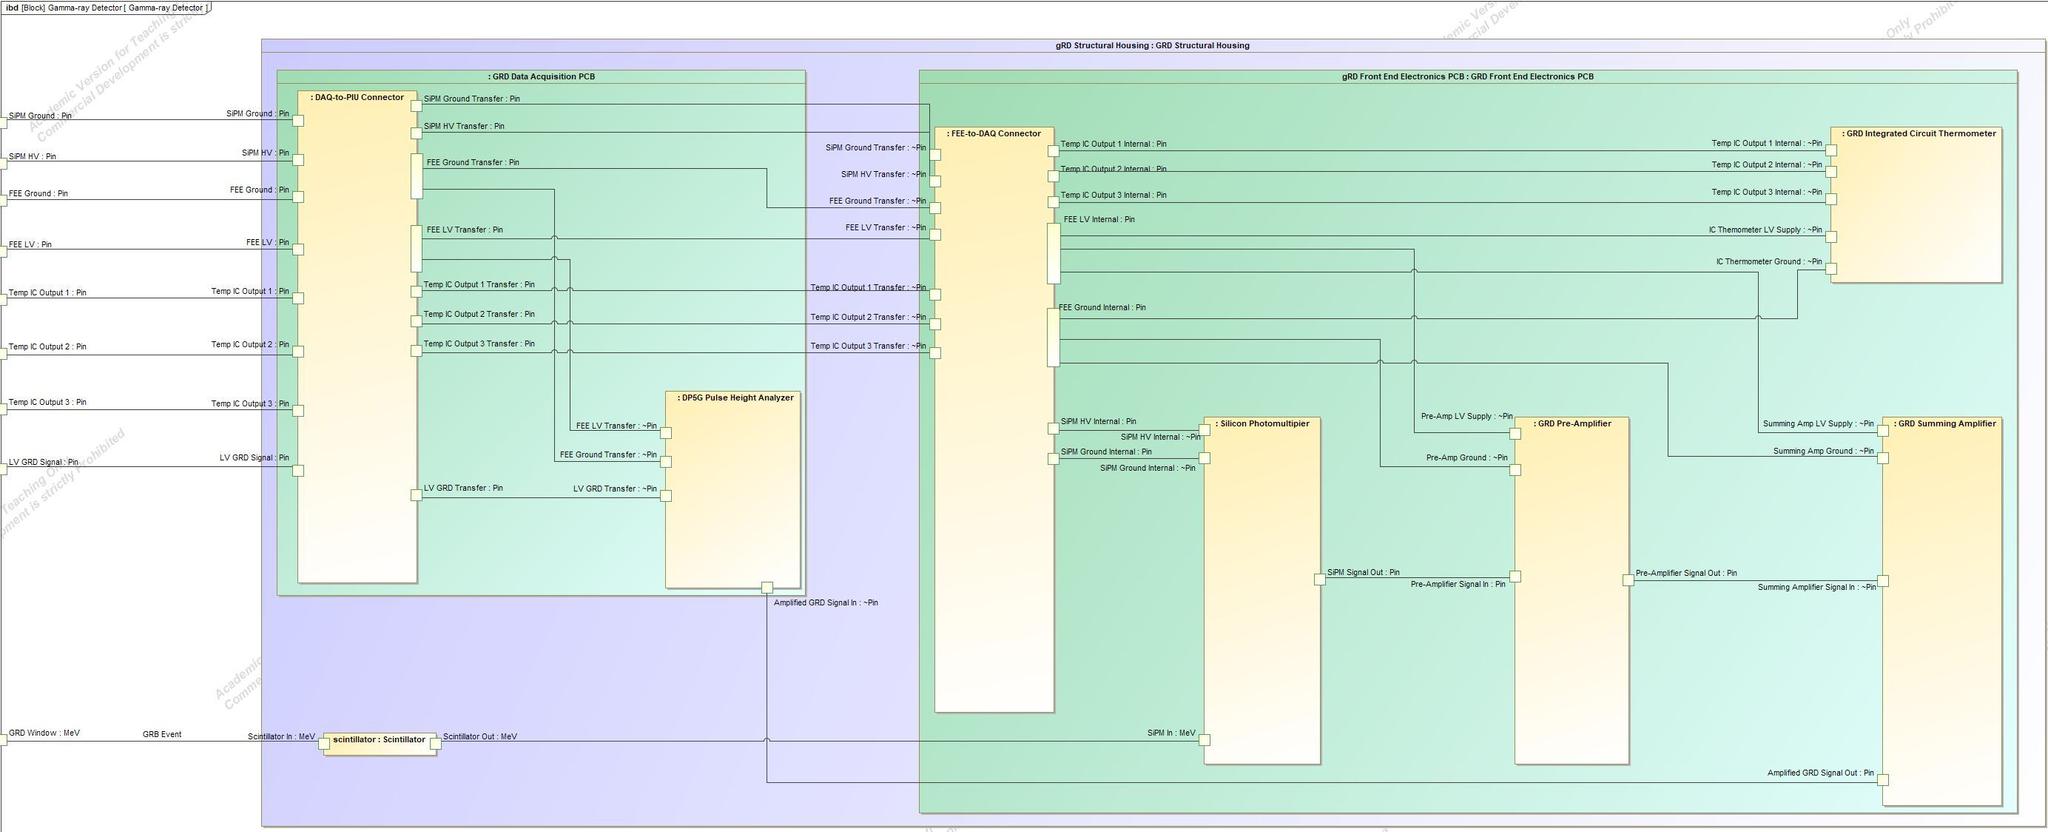The image size is (2048, 832).
Task: Click the 'Amplified GRD Signal In : ~Pin' label
Action: [x=826, y=603]
